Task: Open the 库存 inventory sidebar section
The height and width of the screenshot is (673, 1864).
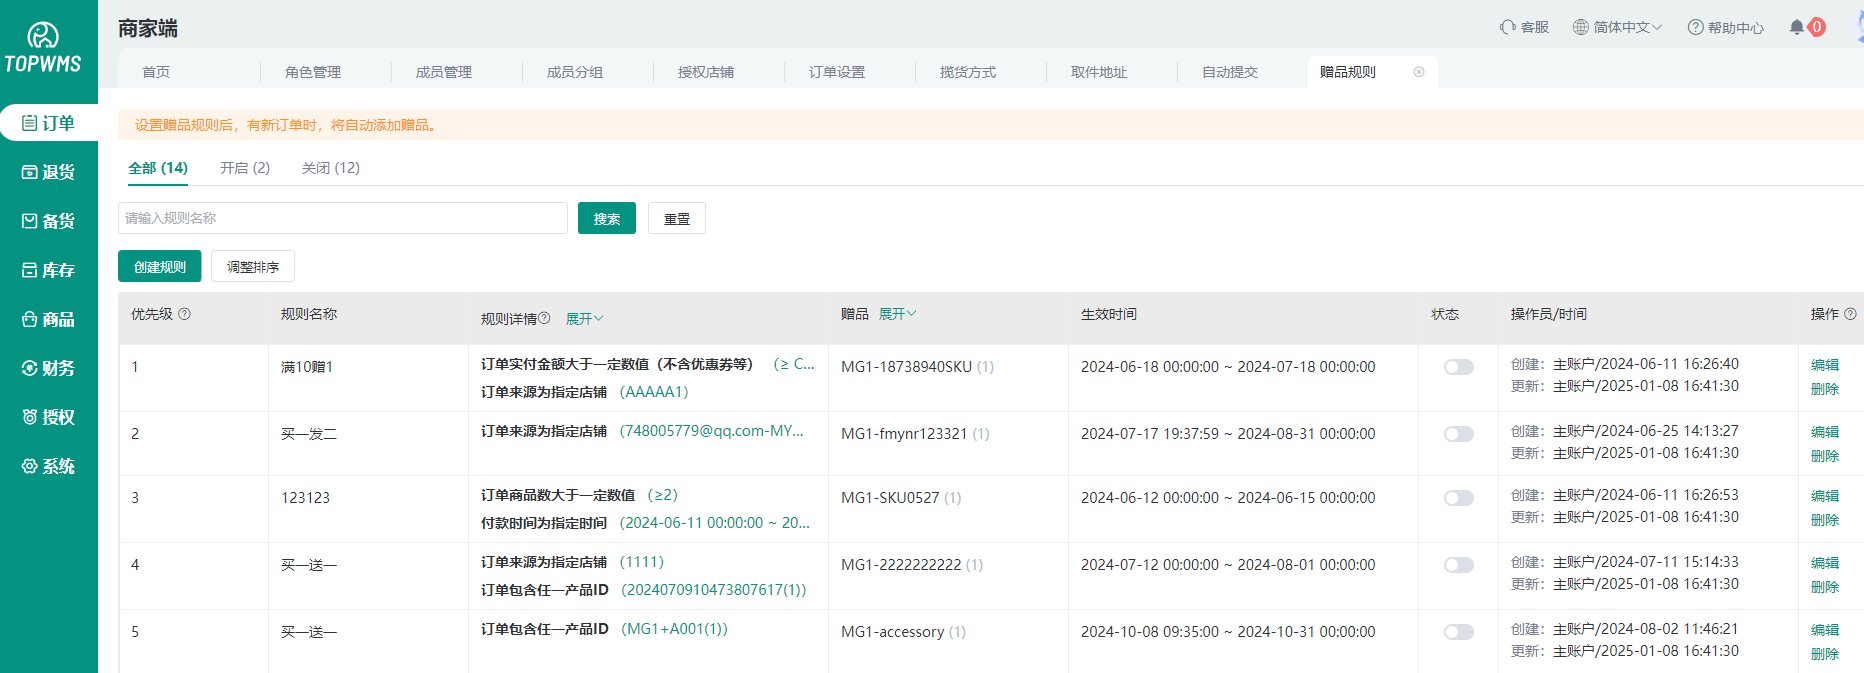Action: click(x=48, y=270)
